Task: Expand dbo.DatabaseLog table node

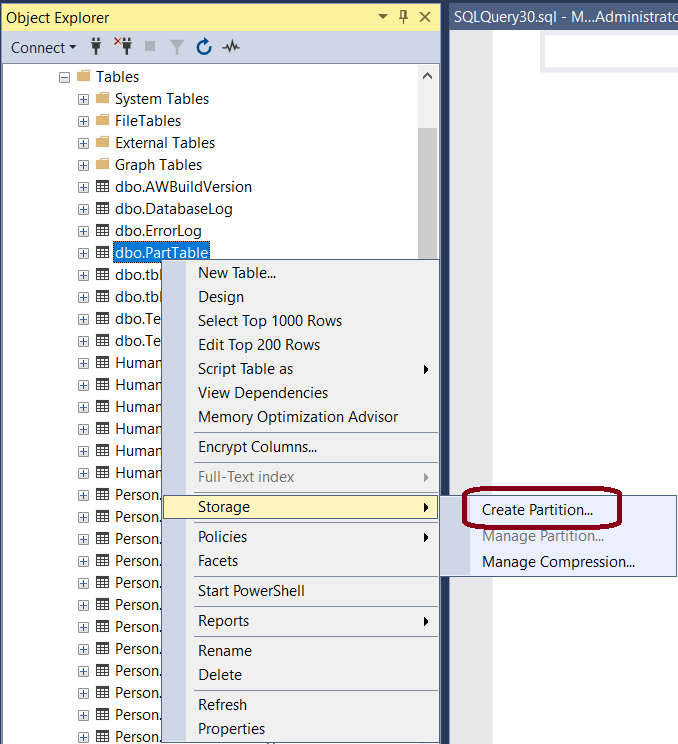Action: point(84,209)
